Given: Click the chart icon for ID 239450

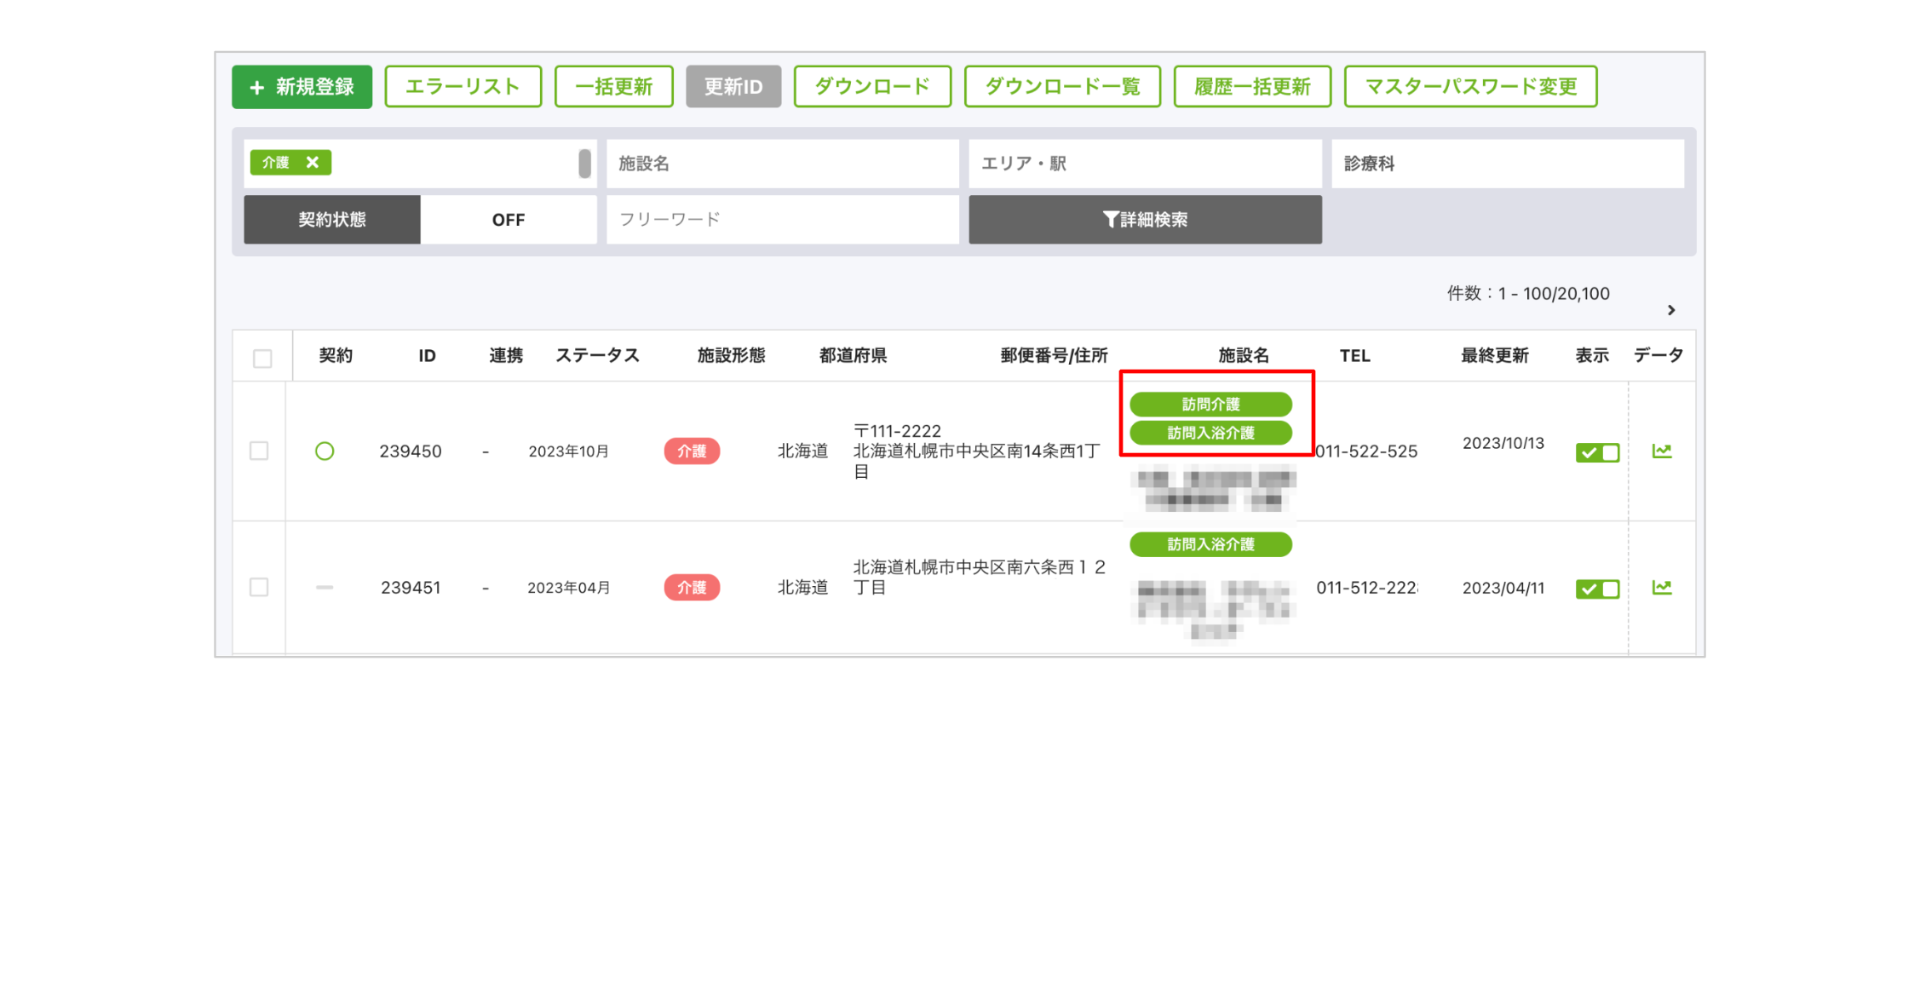Looking at the screenshot, I should coord(1661,451).
